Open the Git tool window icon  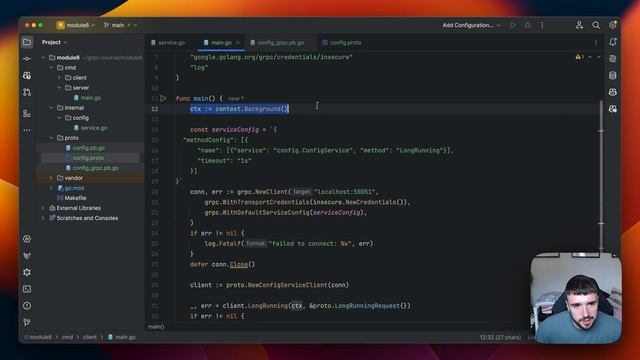click(x=27, y=322)
